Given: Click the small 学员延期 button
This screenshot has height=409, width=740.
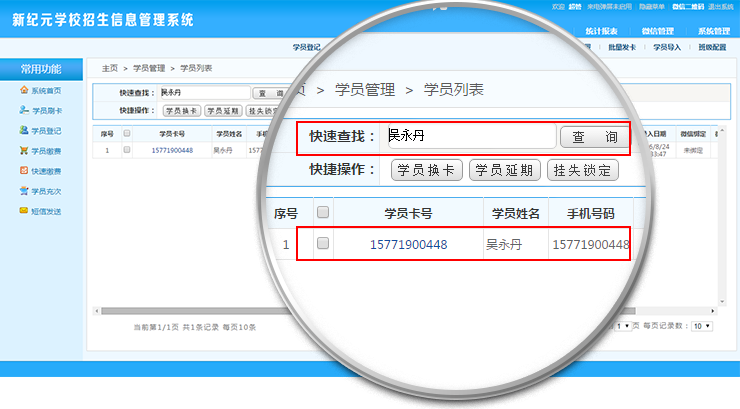Looking at the screenshot, I should click(223, 110).
